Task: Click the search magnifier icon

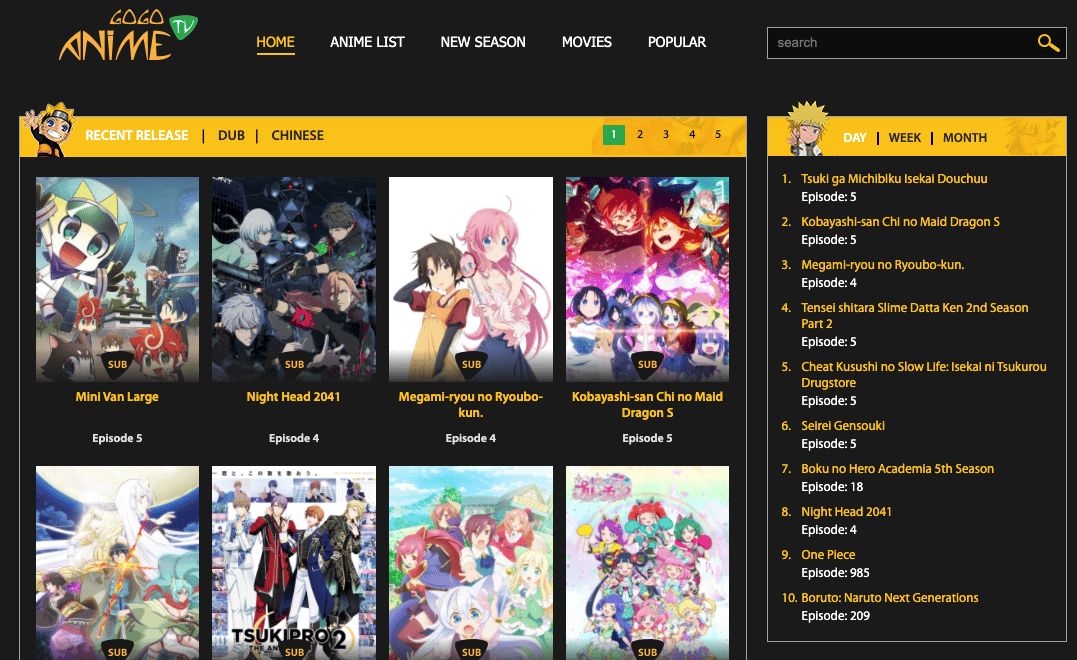Action: 1047,43
